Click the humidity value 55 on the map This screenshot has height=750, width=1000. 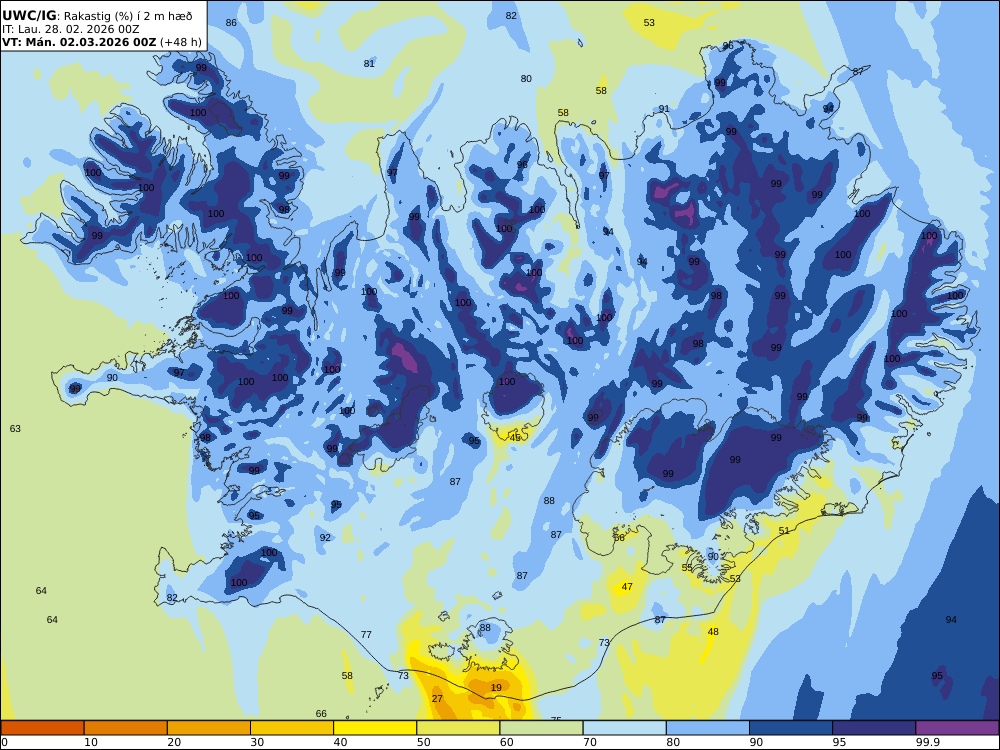click(x=687, y=568)
